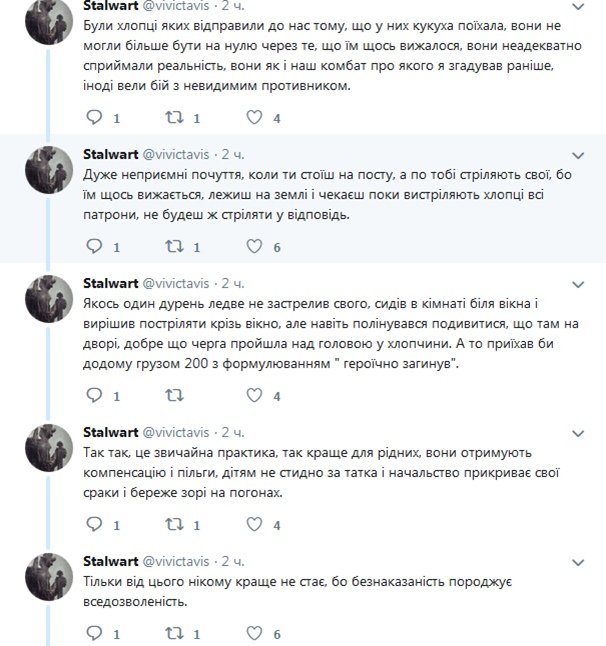Like the highlighted tweet with 6 likes
Image resolution: width=606 pixels, height=646 pixels.
pos(254,246)
